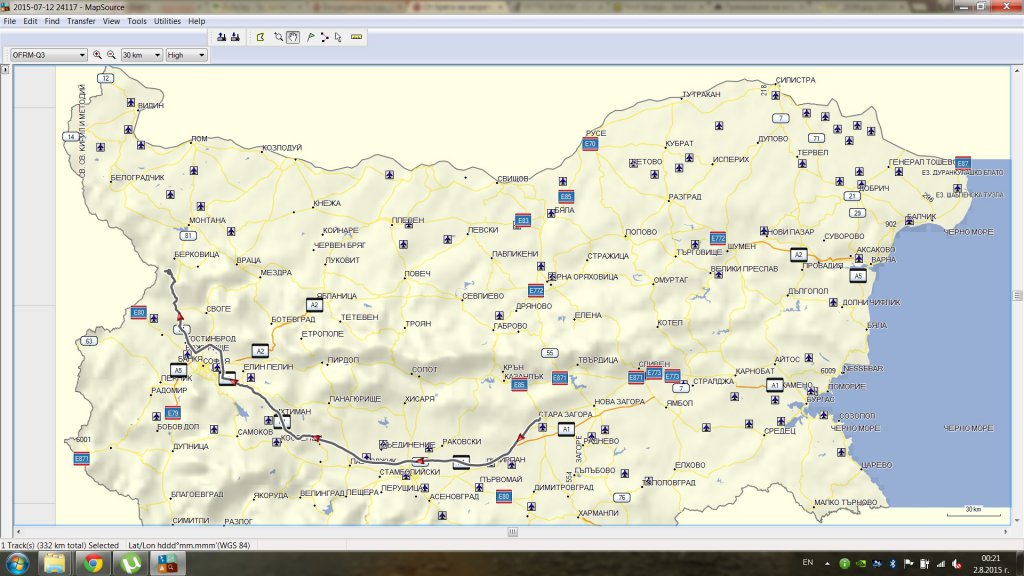Click the vertical scrollbar thumb on the map
1024x576 pixels.
(1017, 296)
